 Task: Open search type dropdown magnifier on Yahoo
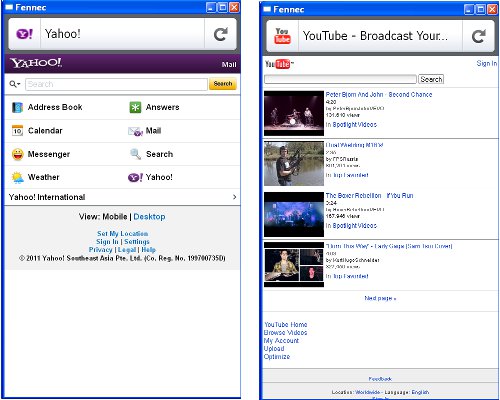[x=15, y=84]
